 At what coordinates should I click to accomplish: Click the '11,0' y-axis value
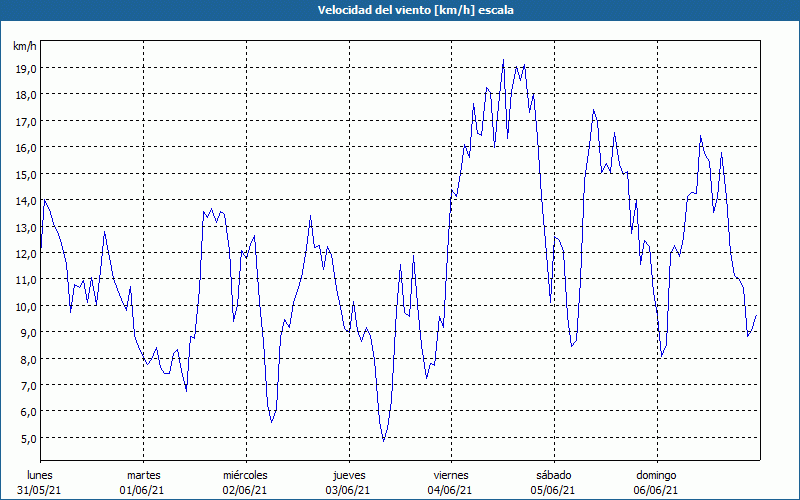click(x=26, y=280)
